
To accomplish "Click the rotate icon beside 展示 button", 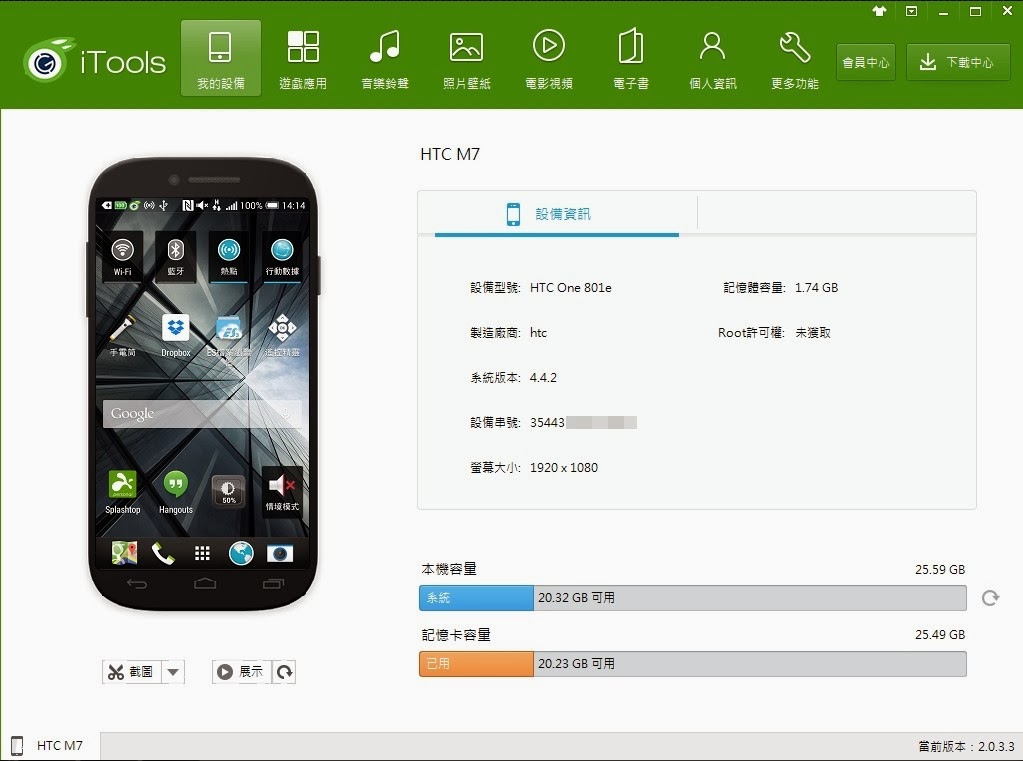I will tap(283, 671).
